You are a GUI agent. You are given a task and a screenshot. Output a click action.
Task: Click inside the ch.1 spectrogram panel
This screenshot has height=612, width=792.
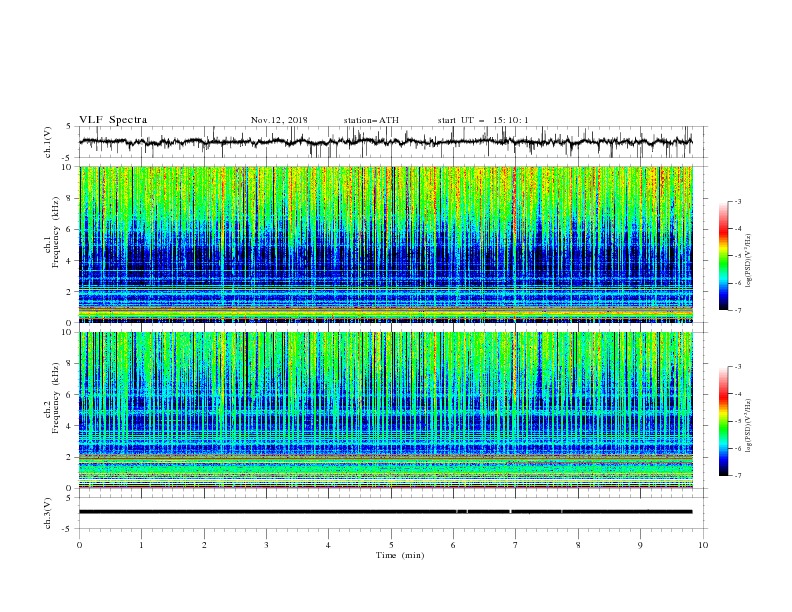[386, 244]
